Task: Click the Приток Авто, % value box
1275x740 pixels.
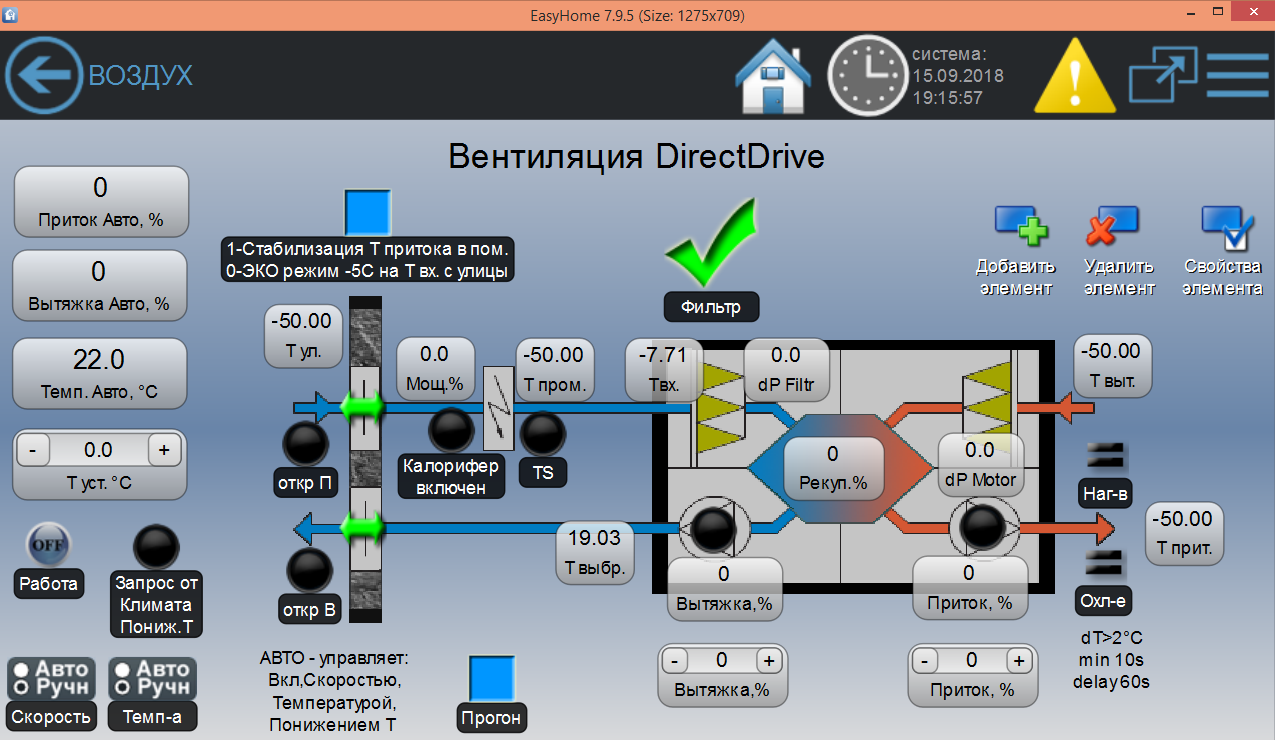Action: pos(100,201)
